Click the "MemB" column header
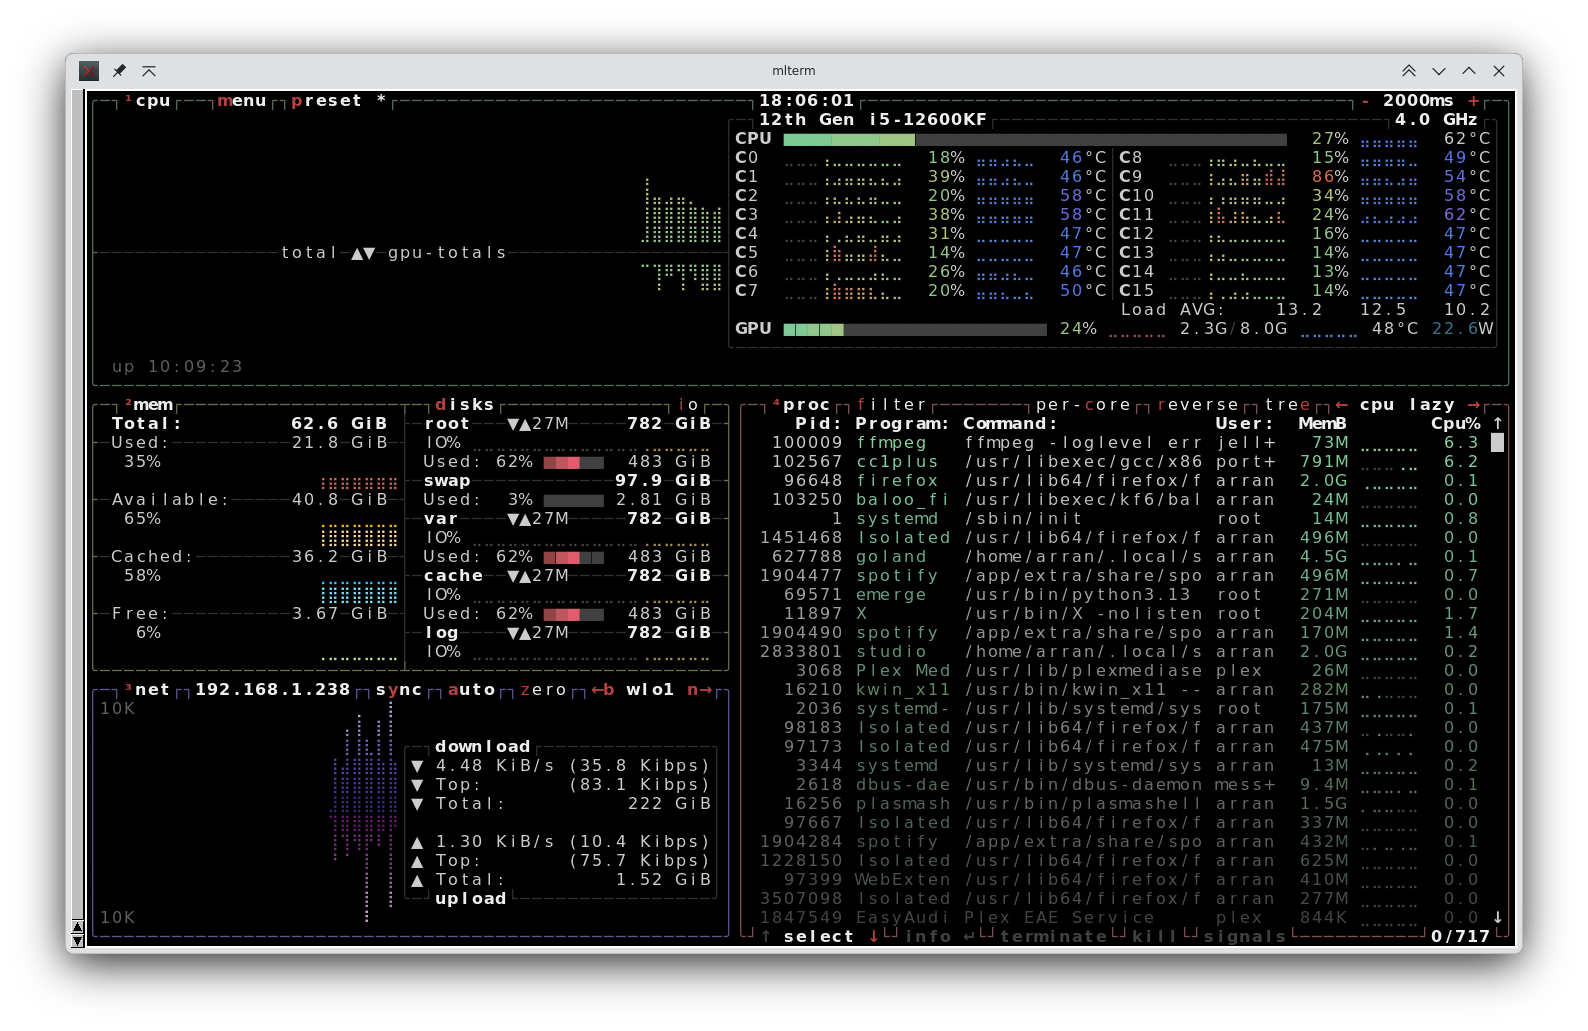Screen dimensions: 1588x1031 pos(1323,424)
